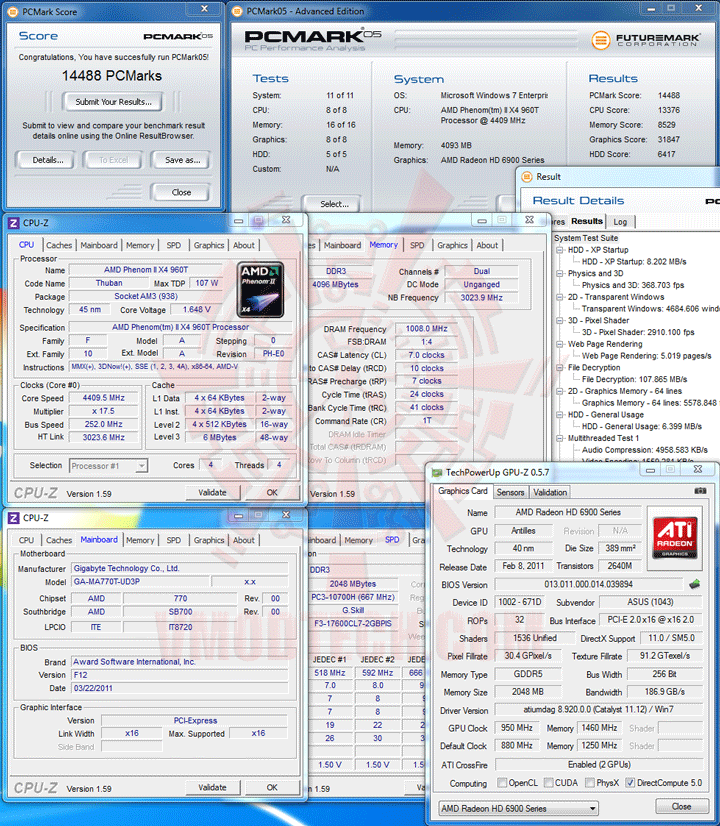The width and height of the screenshot is (720, 826).
Task: Click the ATI CrossFire 'Enabled (2 GPUs)' field
Action: point(599,764)
